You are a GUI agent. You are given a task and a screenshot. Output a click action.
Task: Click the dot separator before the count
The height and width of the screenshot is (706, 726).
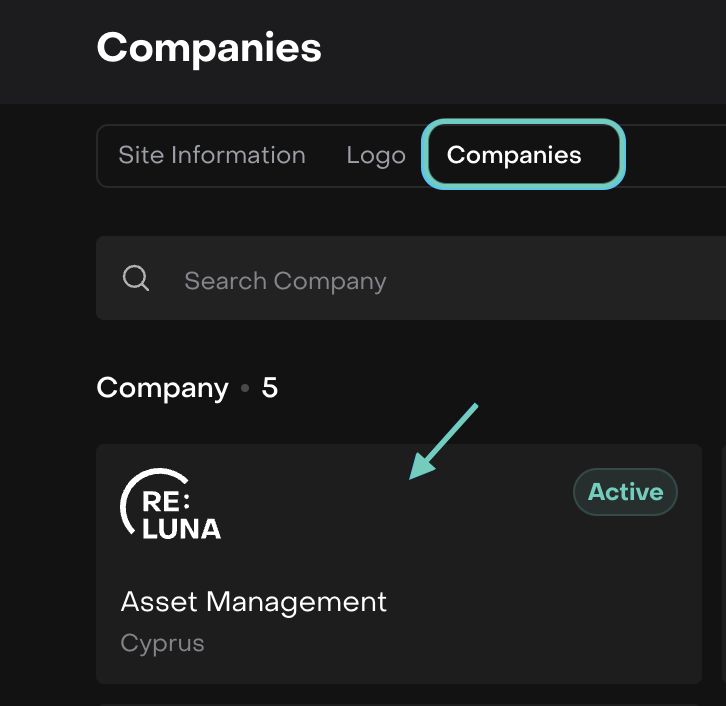point(245,389)
